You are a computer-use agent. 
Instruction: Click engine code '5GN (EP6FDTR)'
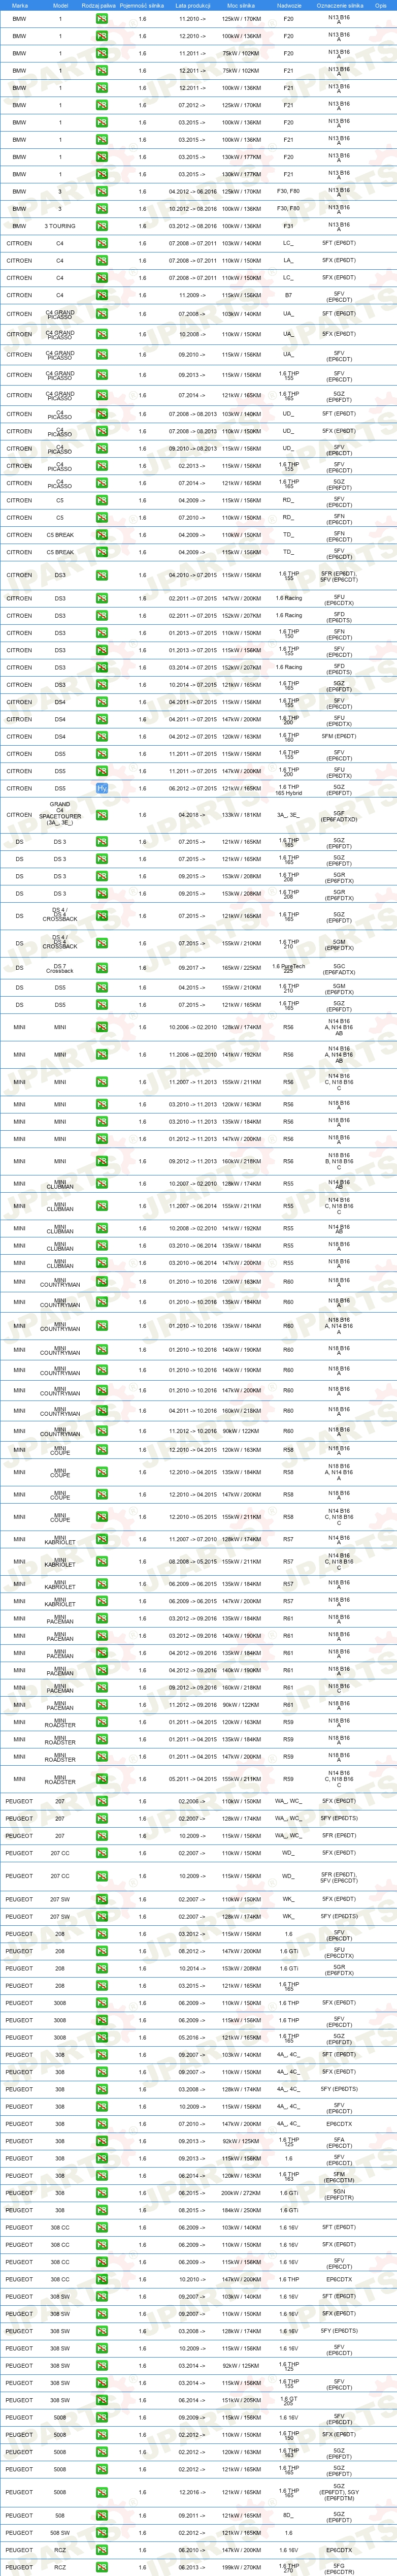tap(339, 2193)
